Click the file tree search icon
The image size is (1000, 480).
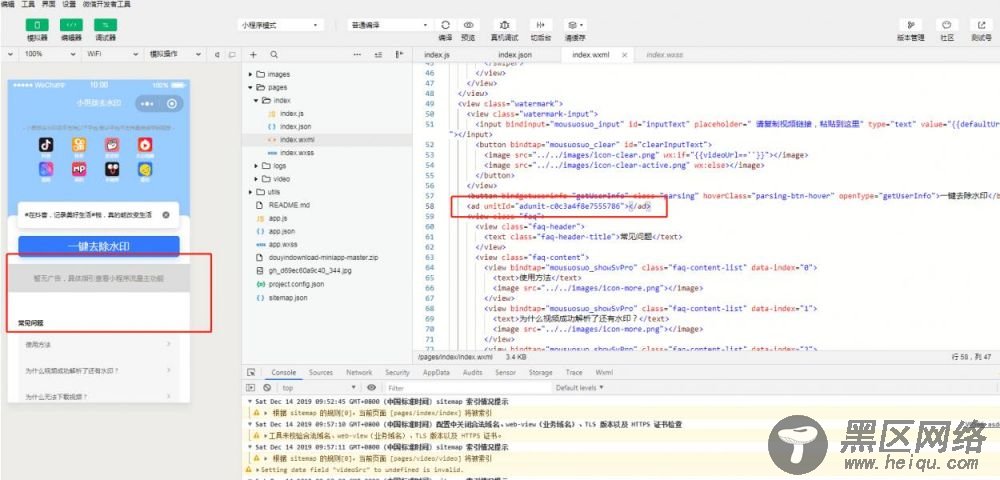274,55
